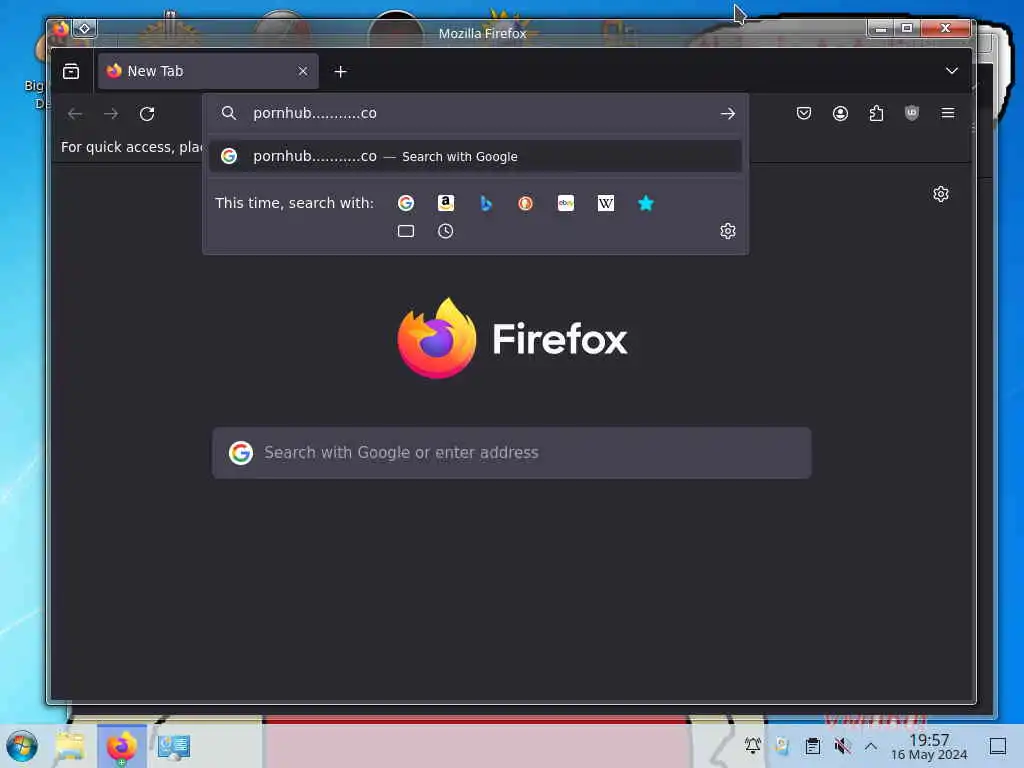Open the system settings taskbar icon

[174, 746]
